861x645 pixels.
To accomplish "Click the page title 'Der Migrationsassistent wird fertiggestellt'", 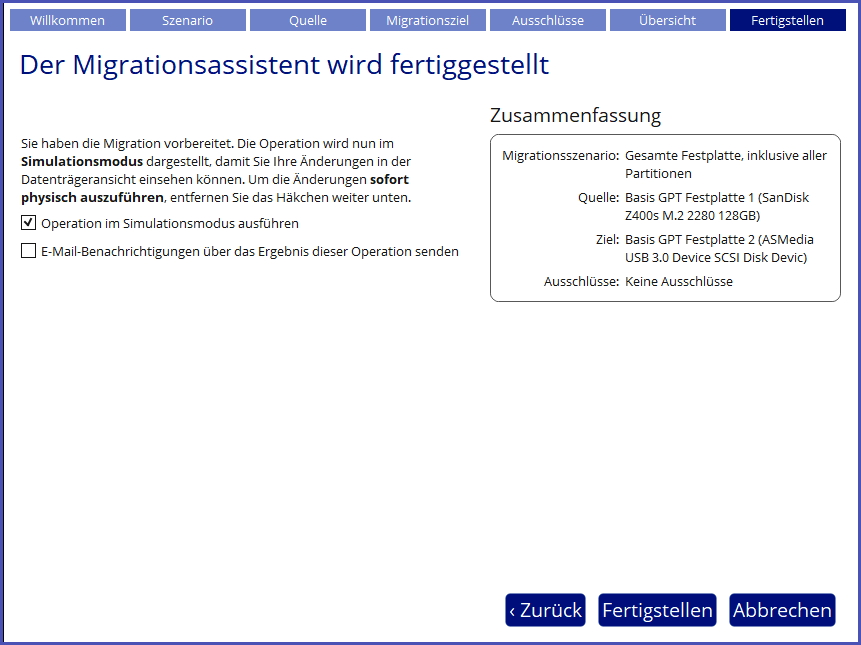I will 284,65.
